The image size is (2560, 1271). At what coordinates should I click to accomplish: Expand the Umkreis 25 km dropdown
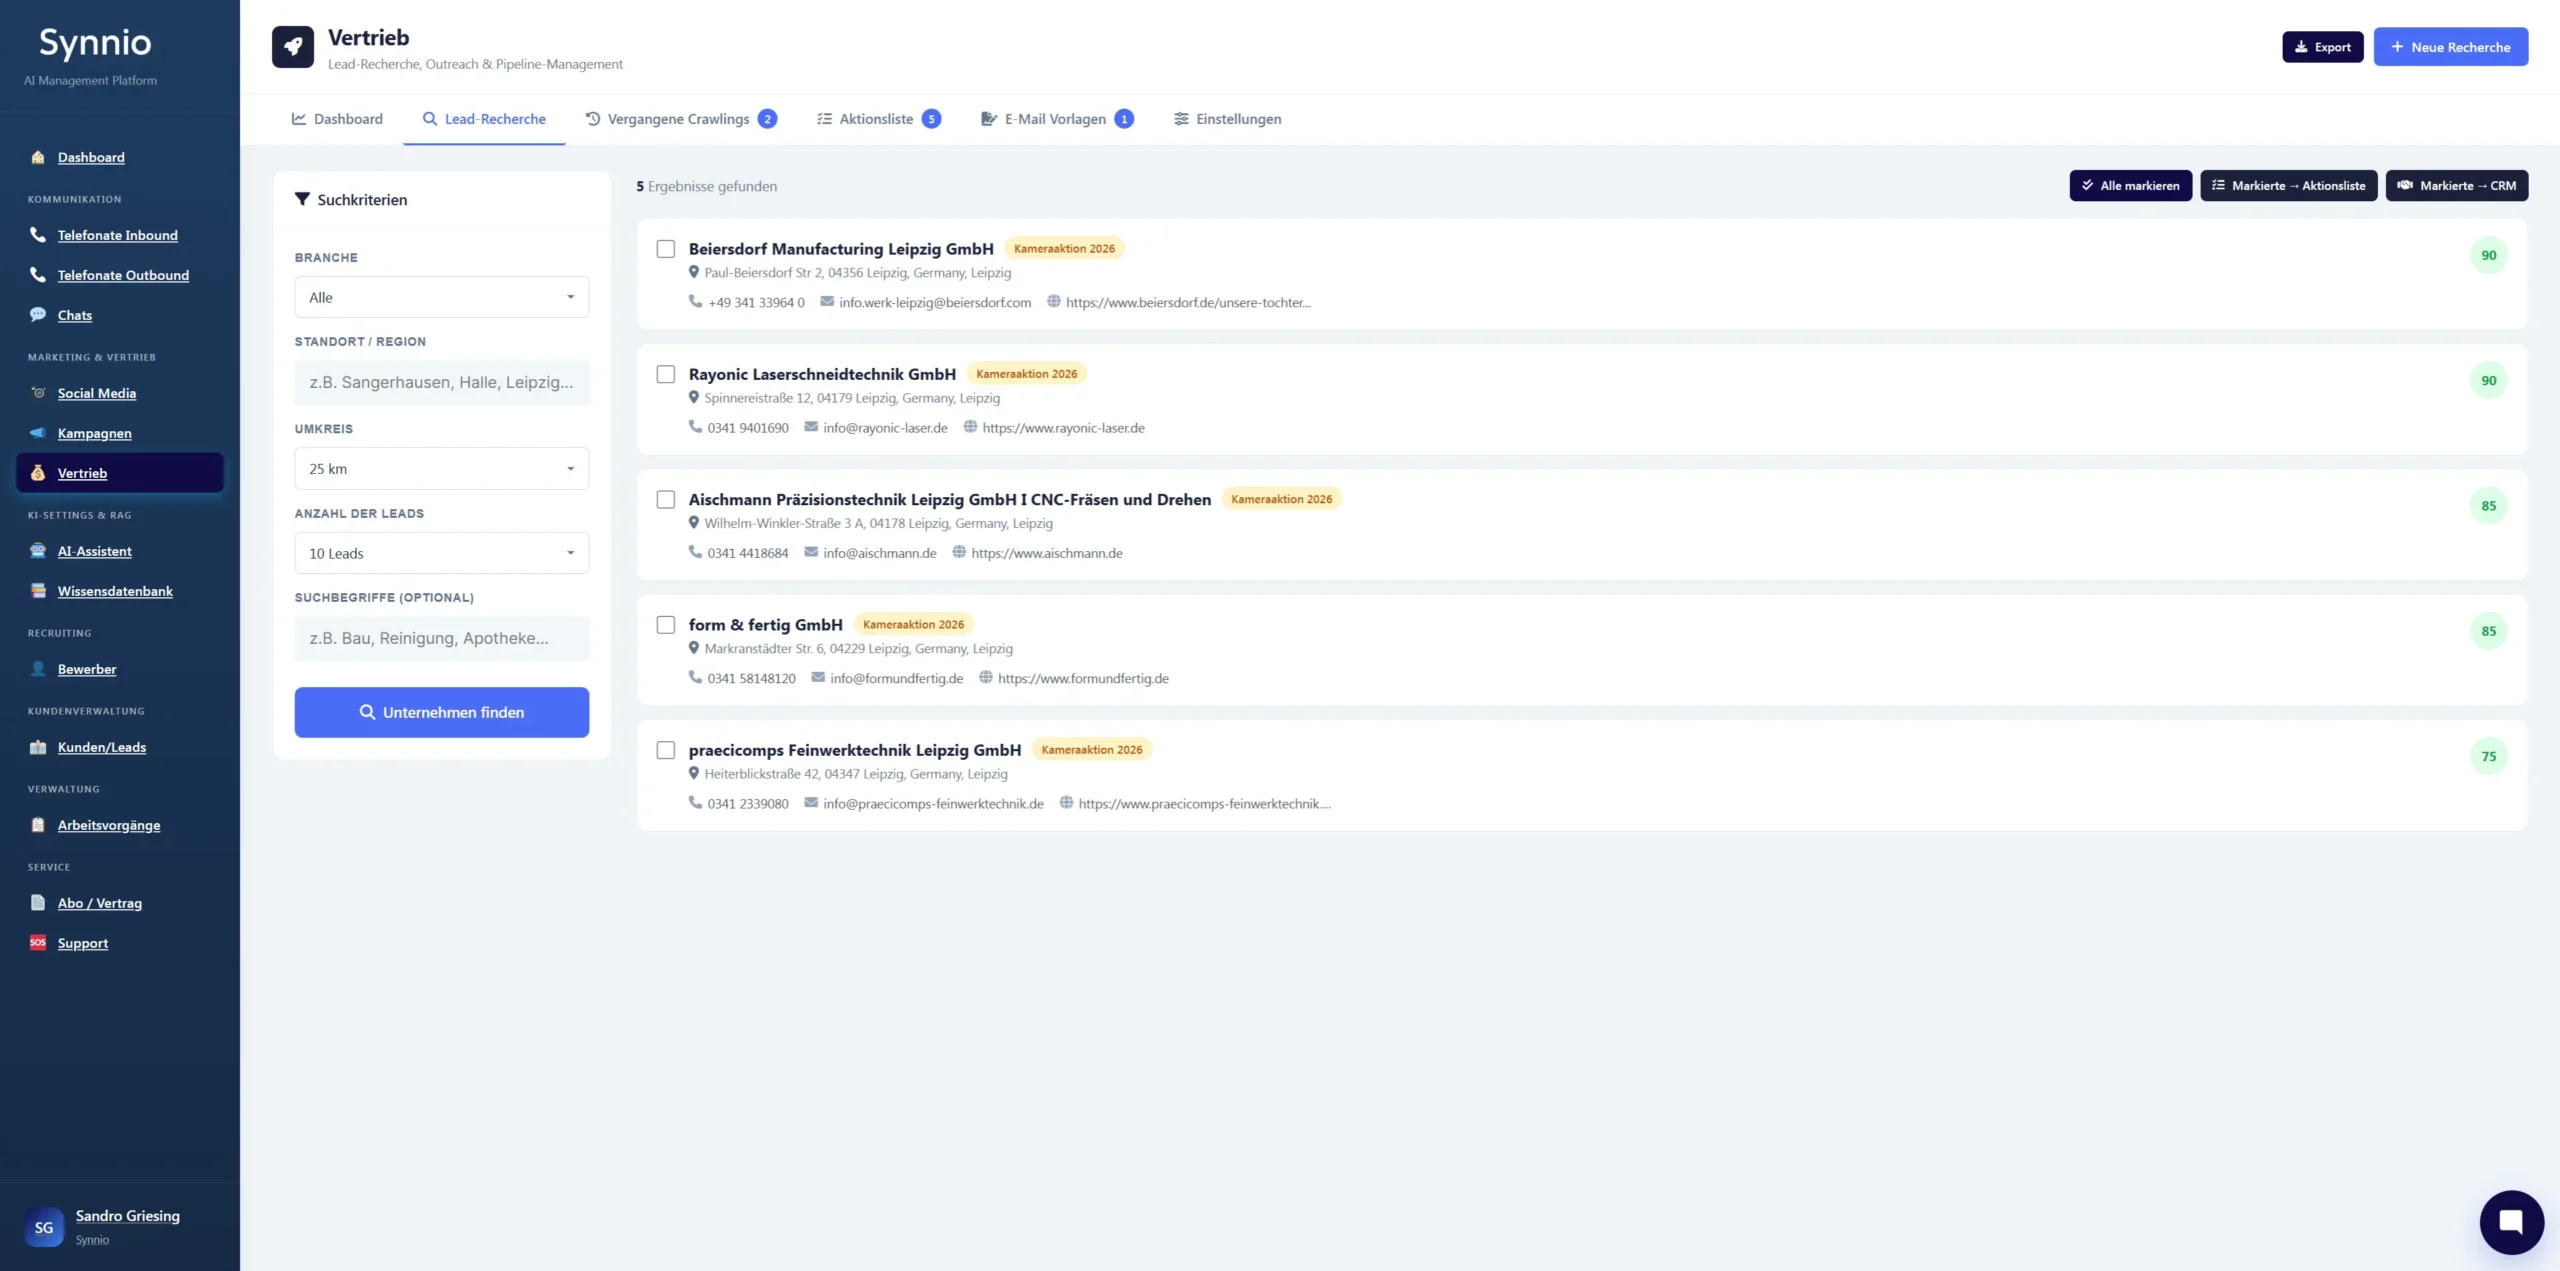click(441, 468)
